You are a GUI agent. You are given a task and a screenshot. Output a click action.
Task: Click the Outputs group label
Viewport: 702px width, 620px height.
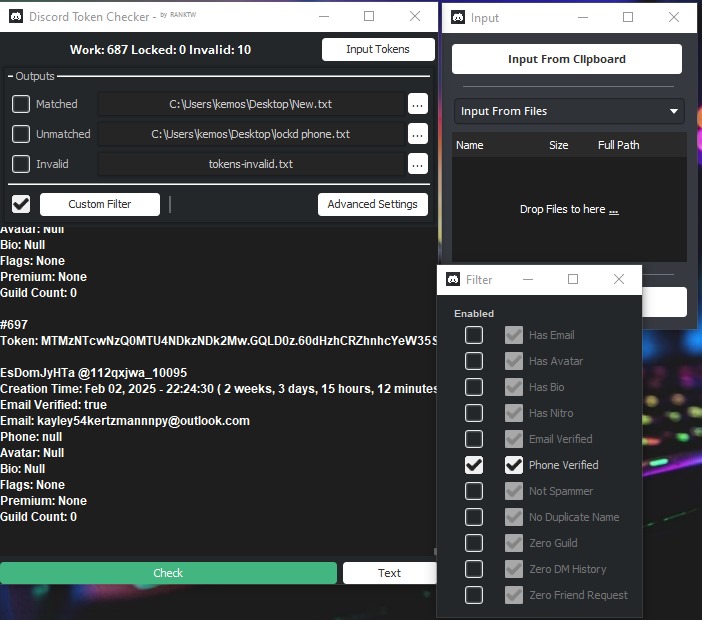click(x=34, y=76)
